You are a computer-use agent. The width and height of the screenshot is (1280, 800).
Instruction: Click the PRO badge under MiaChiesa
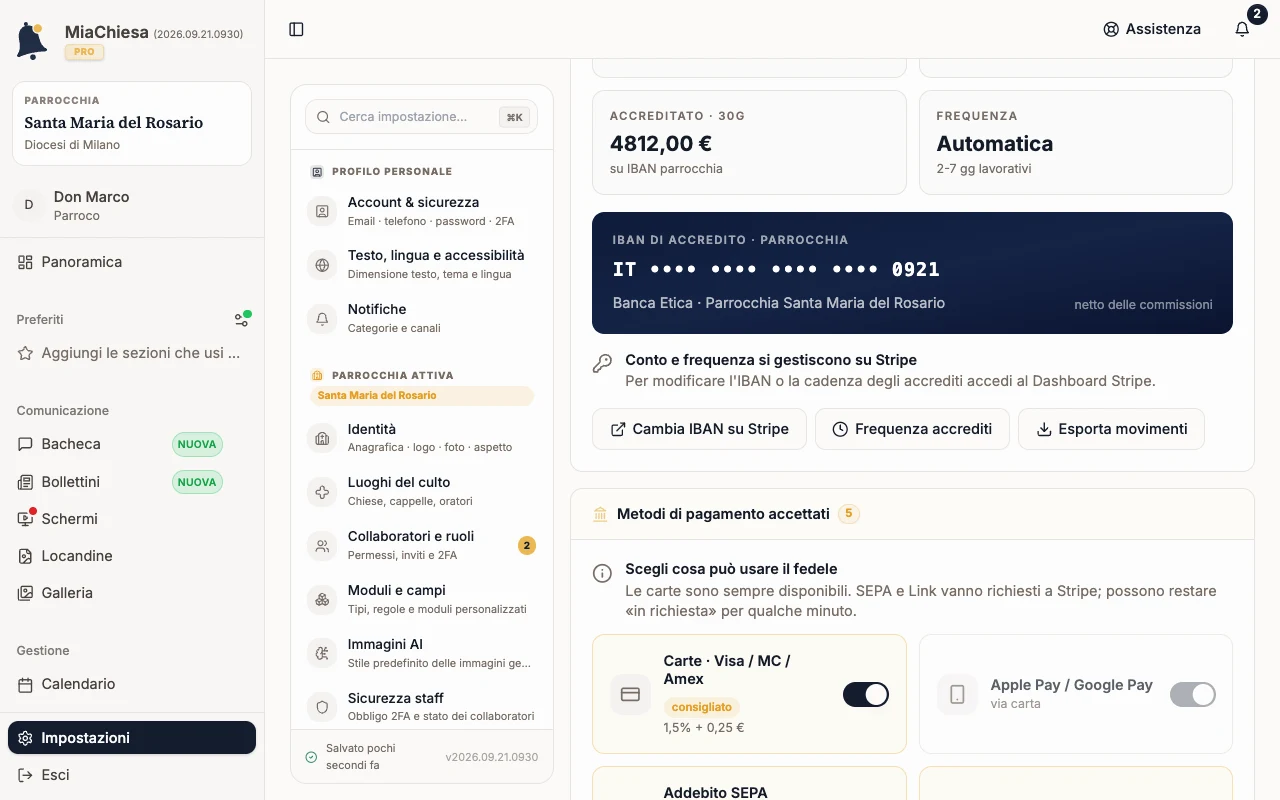pos(85,52)
